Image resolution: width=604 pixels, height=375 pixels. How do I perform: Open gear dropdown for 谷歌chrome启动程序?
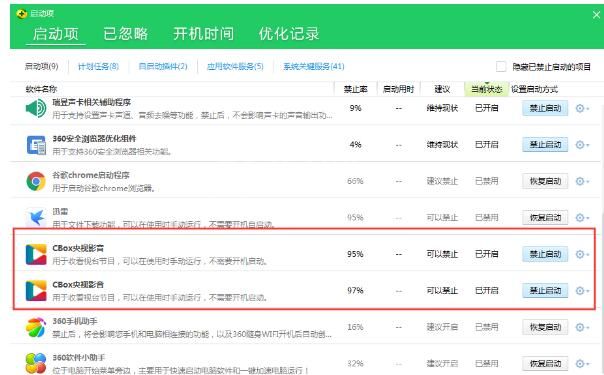pos(582,181)
